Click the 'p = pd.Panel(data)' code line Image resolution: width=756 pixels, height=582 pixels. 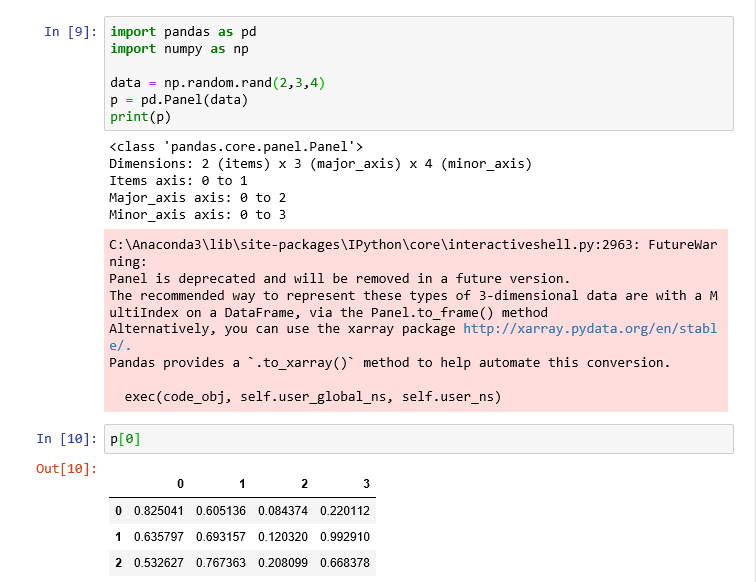(179, 100)
